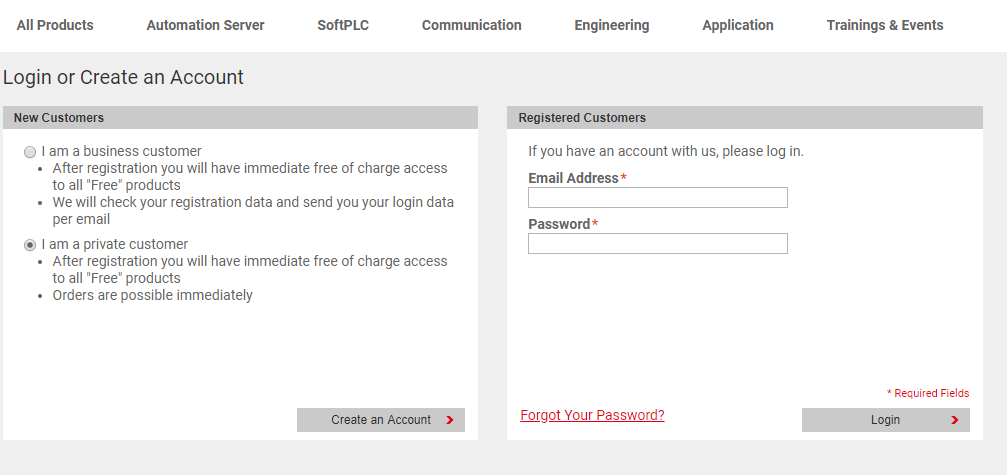Focus the Password input field
This screenshot has height=475, width=1007.
(658, 243)
